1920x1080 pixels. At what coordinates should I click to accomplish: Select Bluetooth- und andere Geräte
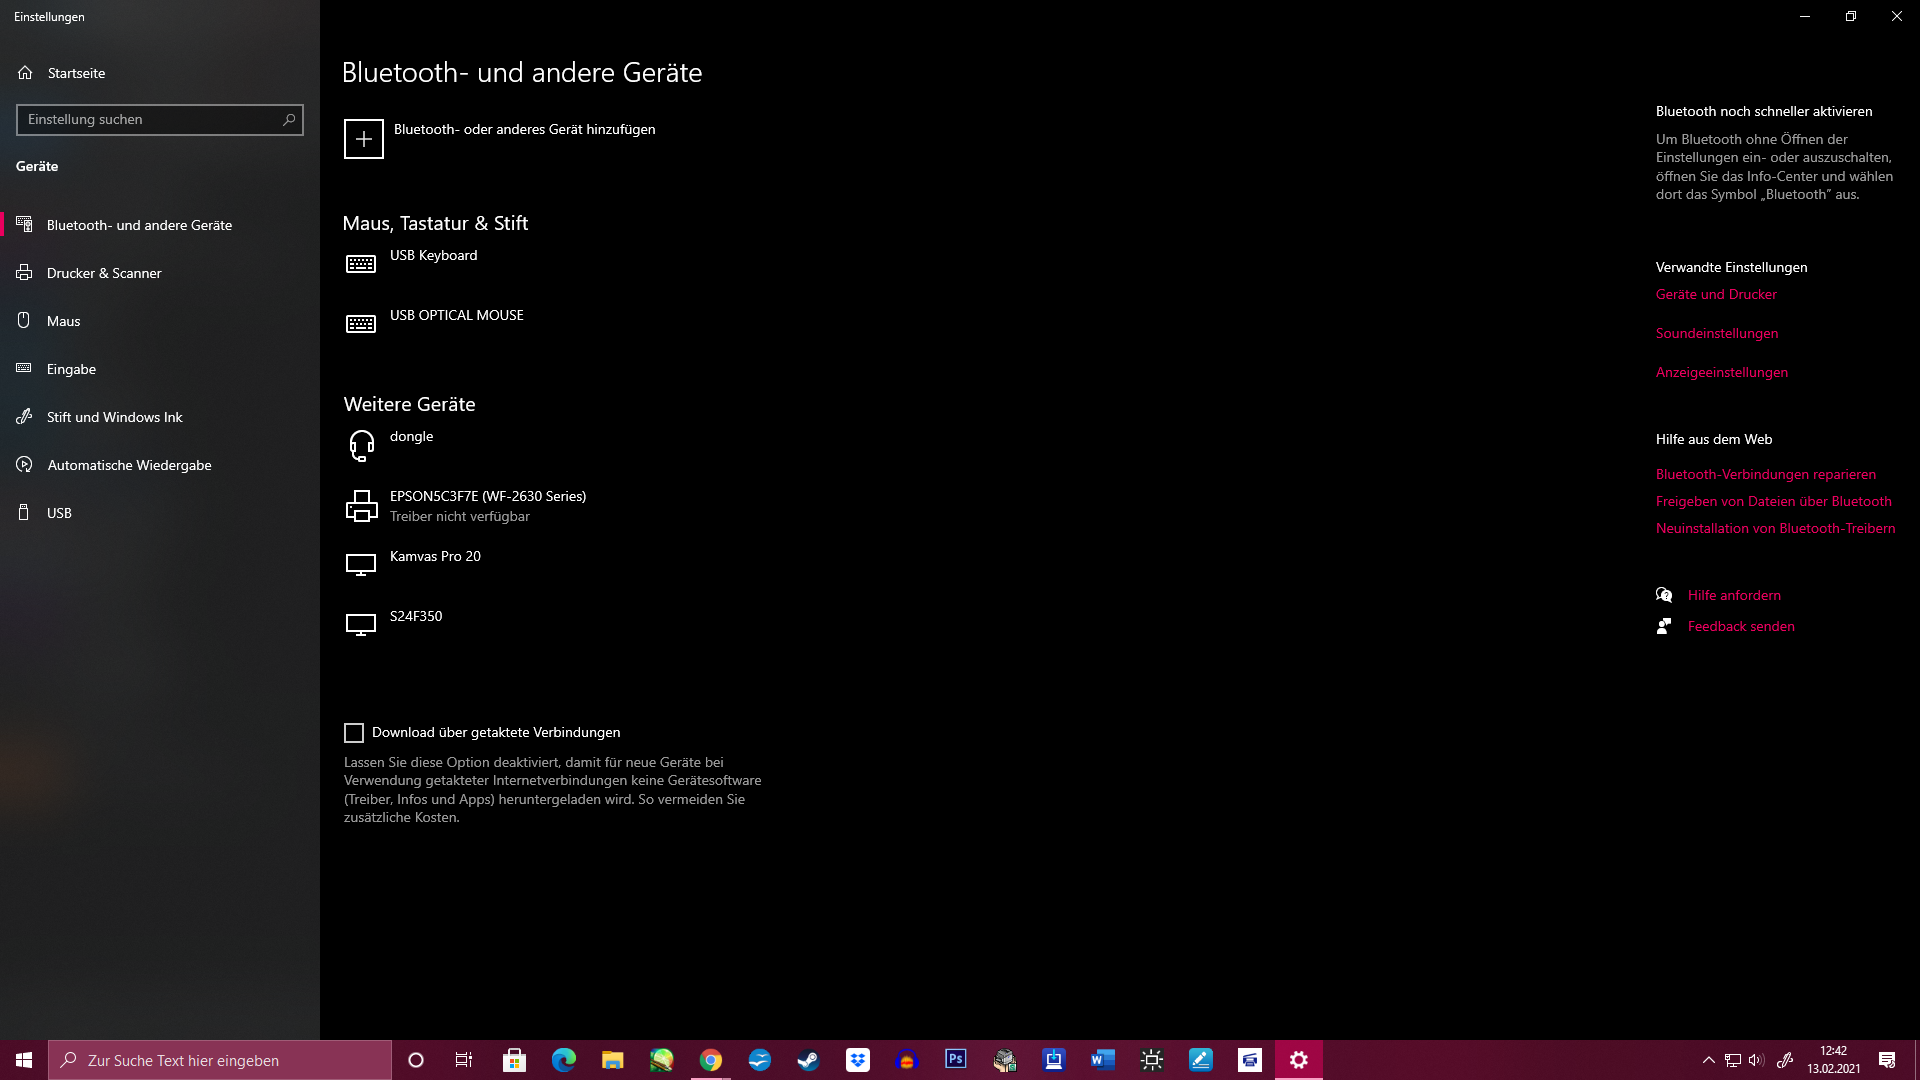138,224
